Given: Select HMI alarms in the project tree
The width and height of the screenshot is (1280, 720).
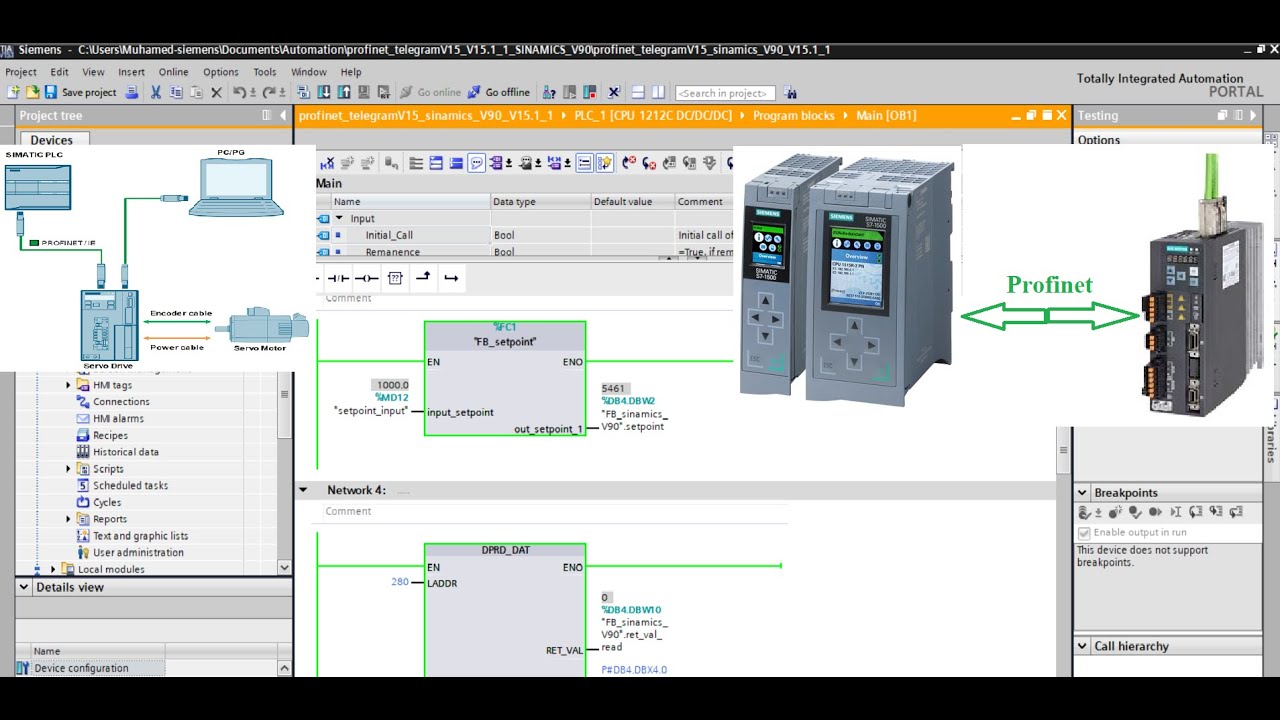Looking at the screenshot, I should click(x=118, y=419).
